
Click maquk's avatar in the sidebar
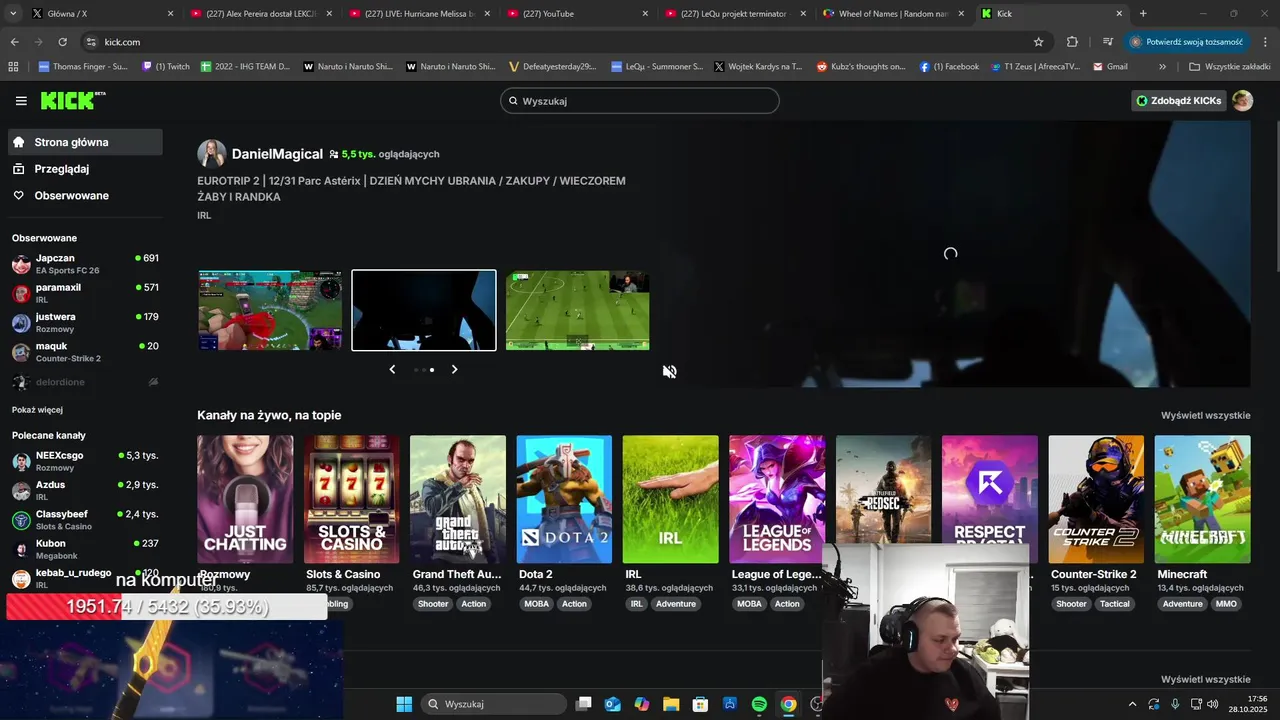click(x=21, y=352)
